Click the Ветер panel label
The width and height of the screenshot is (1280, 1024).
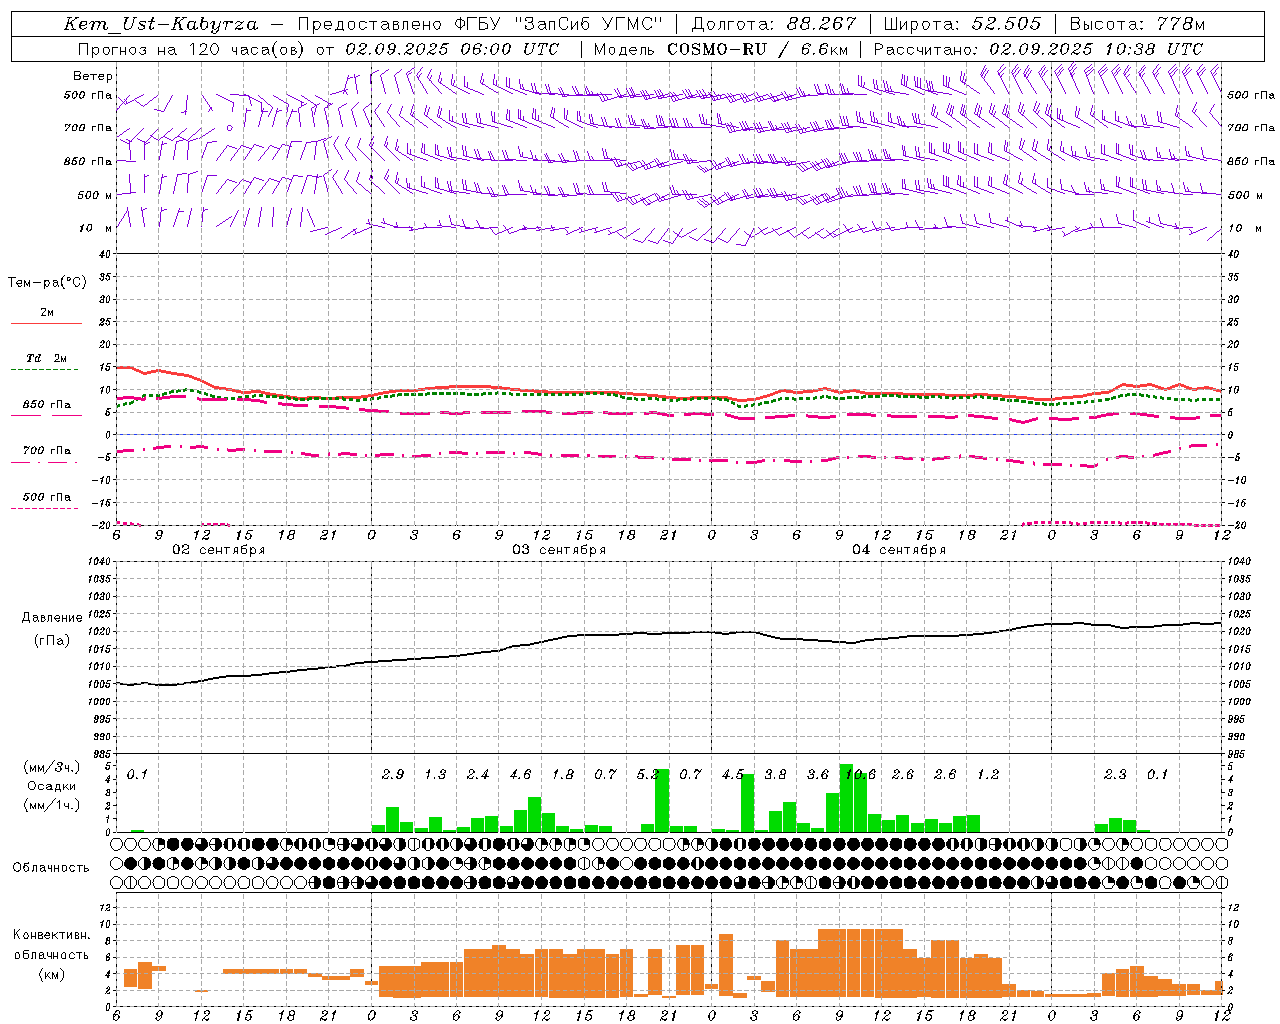coord(93,76)
